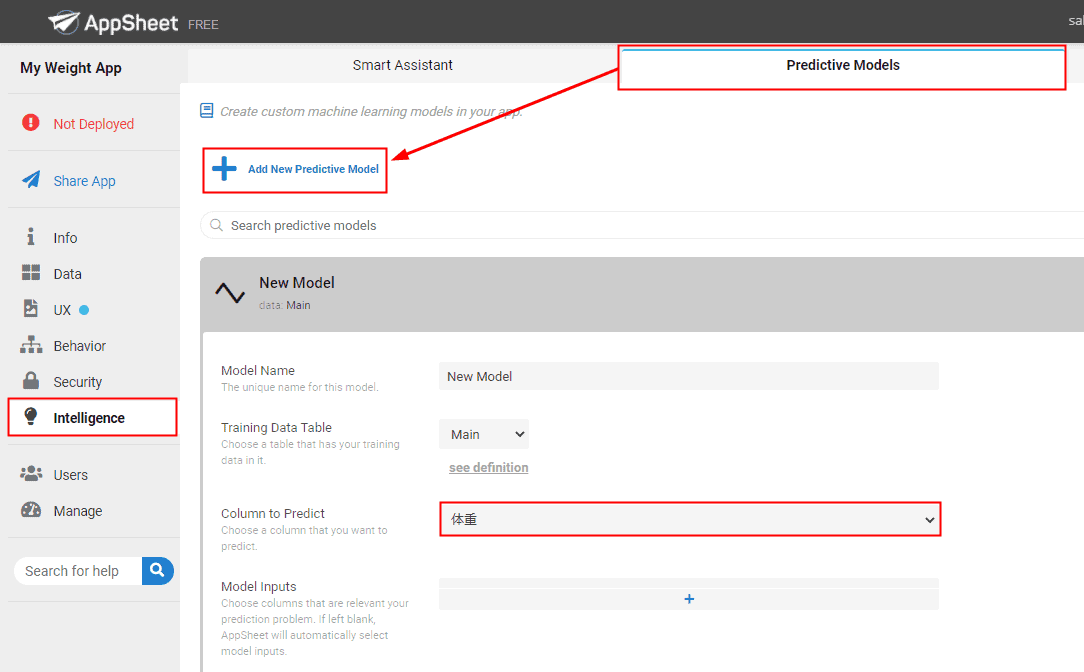This screenshot has height=672, width=1084.
Task: Click the see definition link
Action: pos(488,467)
